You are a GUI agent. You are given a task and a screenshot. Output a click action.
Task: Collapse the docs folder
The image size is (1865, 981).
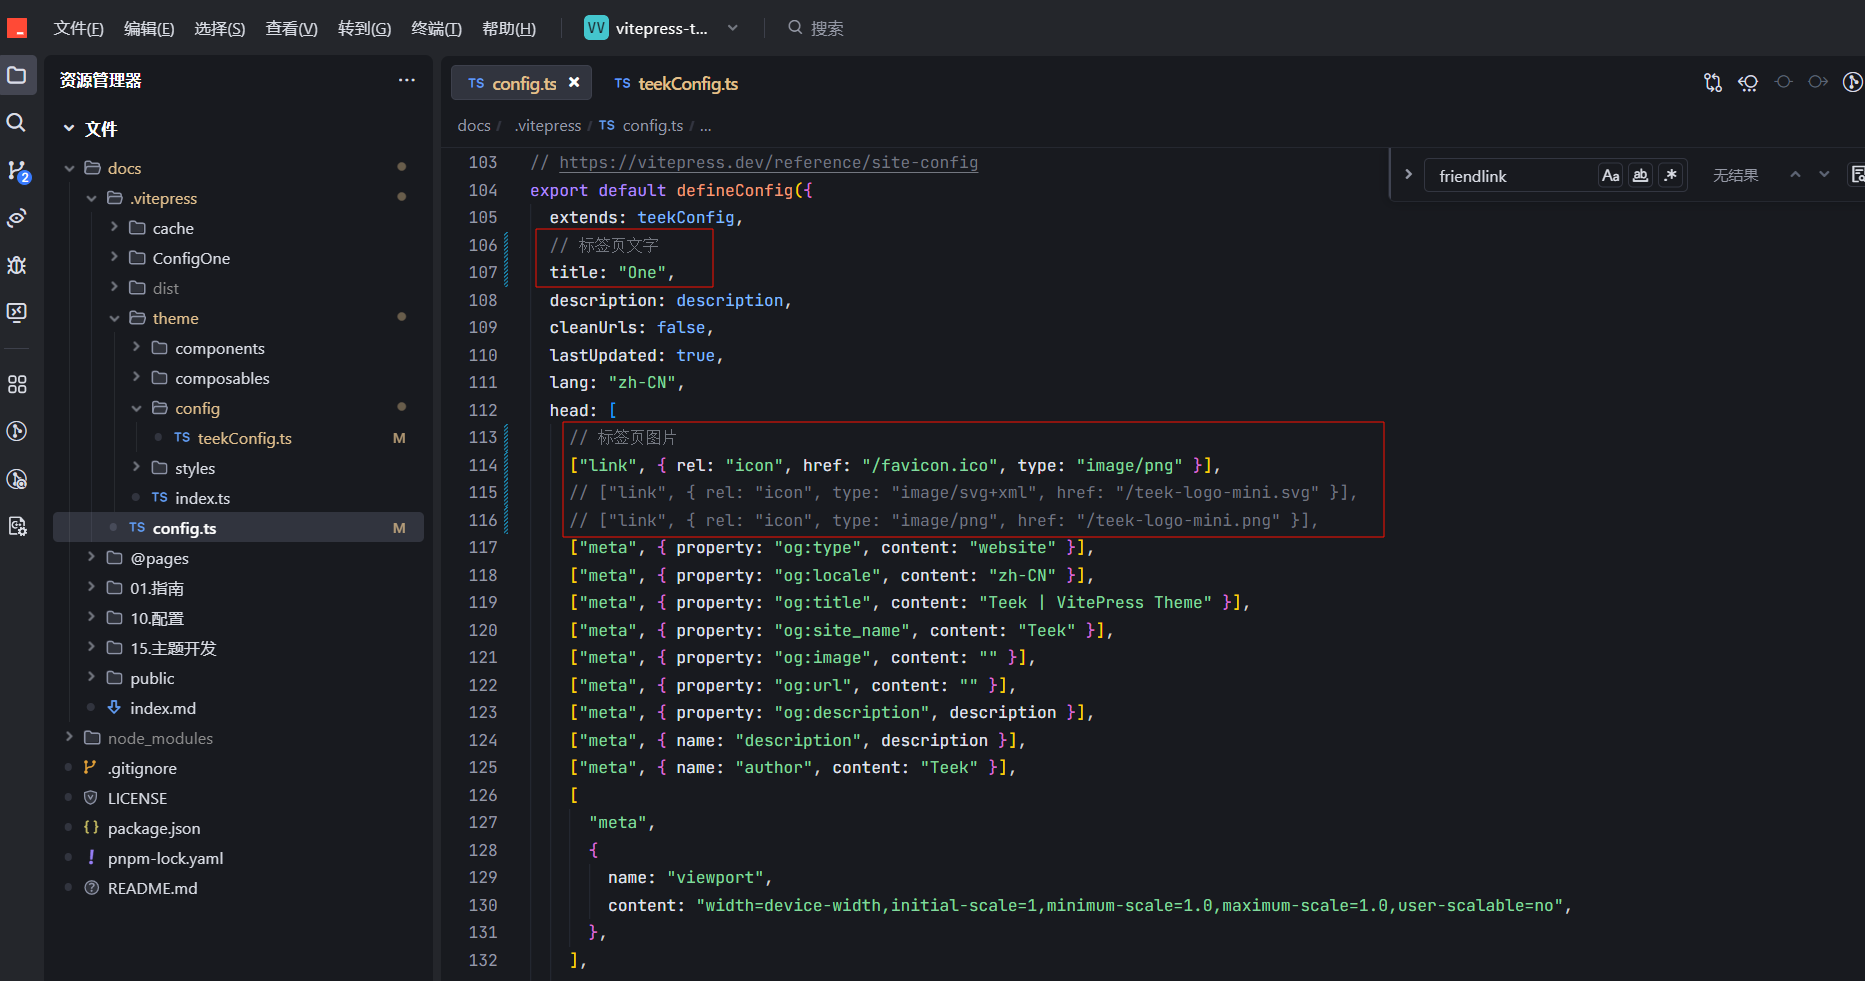(x=69, y=168)
